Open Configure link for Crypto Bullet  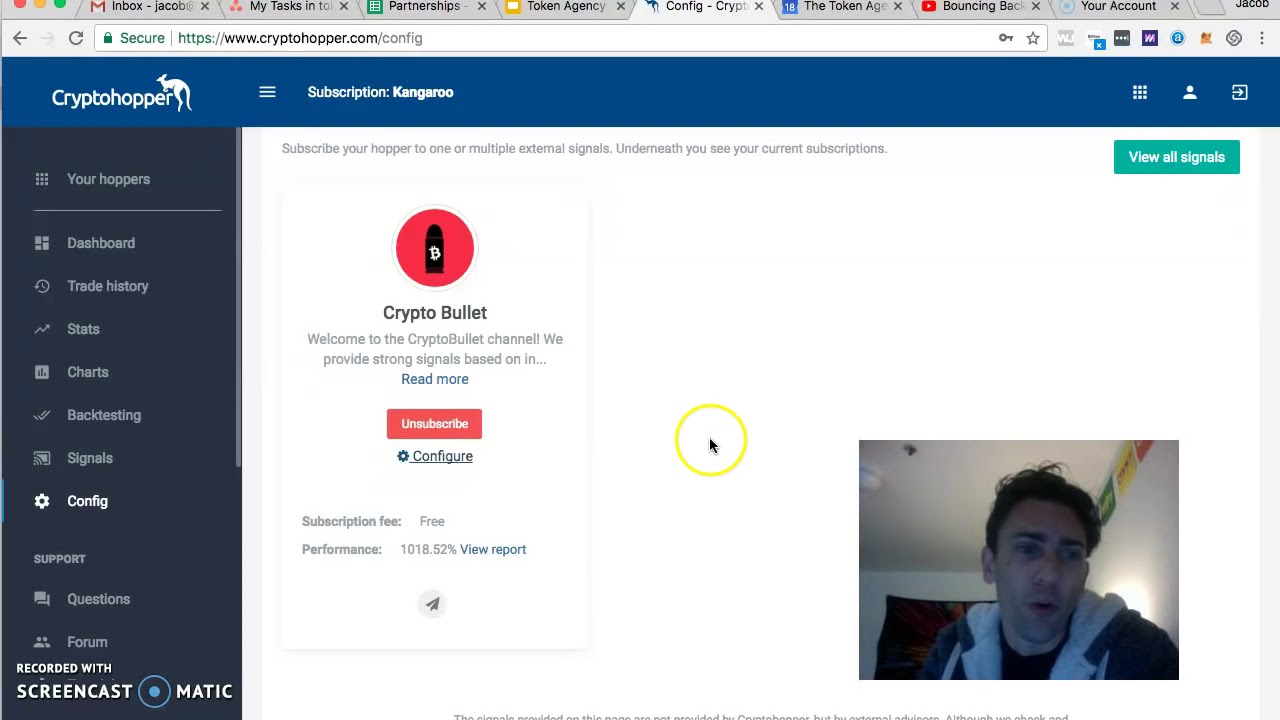coord(435,456)
